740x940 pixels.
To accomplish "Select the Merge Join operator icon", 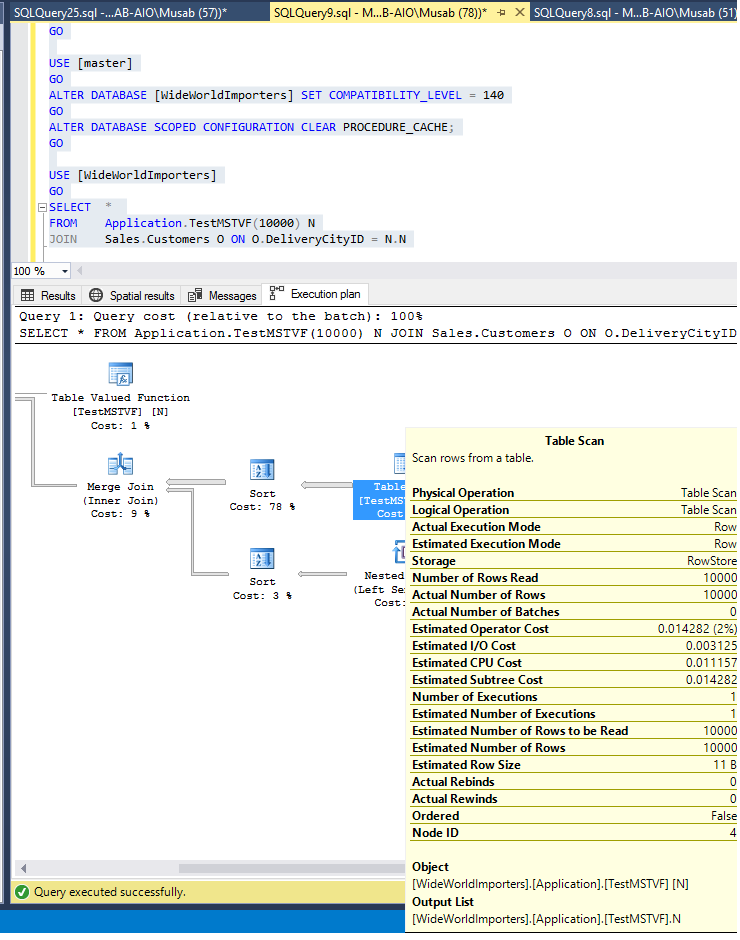I will [121, 465].
